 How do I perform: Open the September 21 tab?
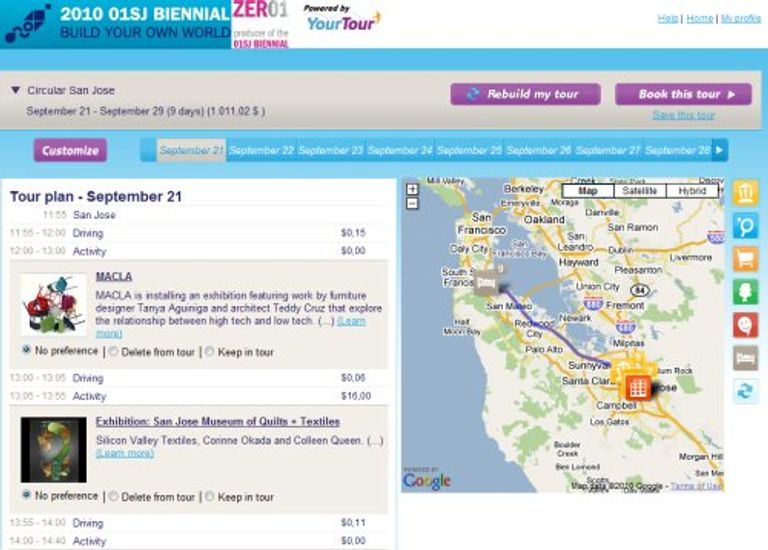191,150
